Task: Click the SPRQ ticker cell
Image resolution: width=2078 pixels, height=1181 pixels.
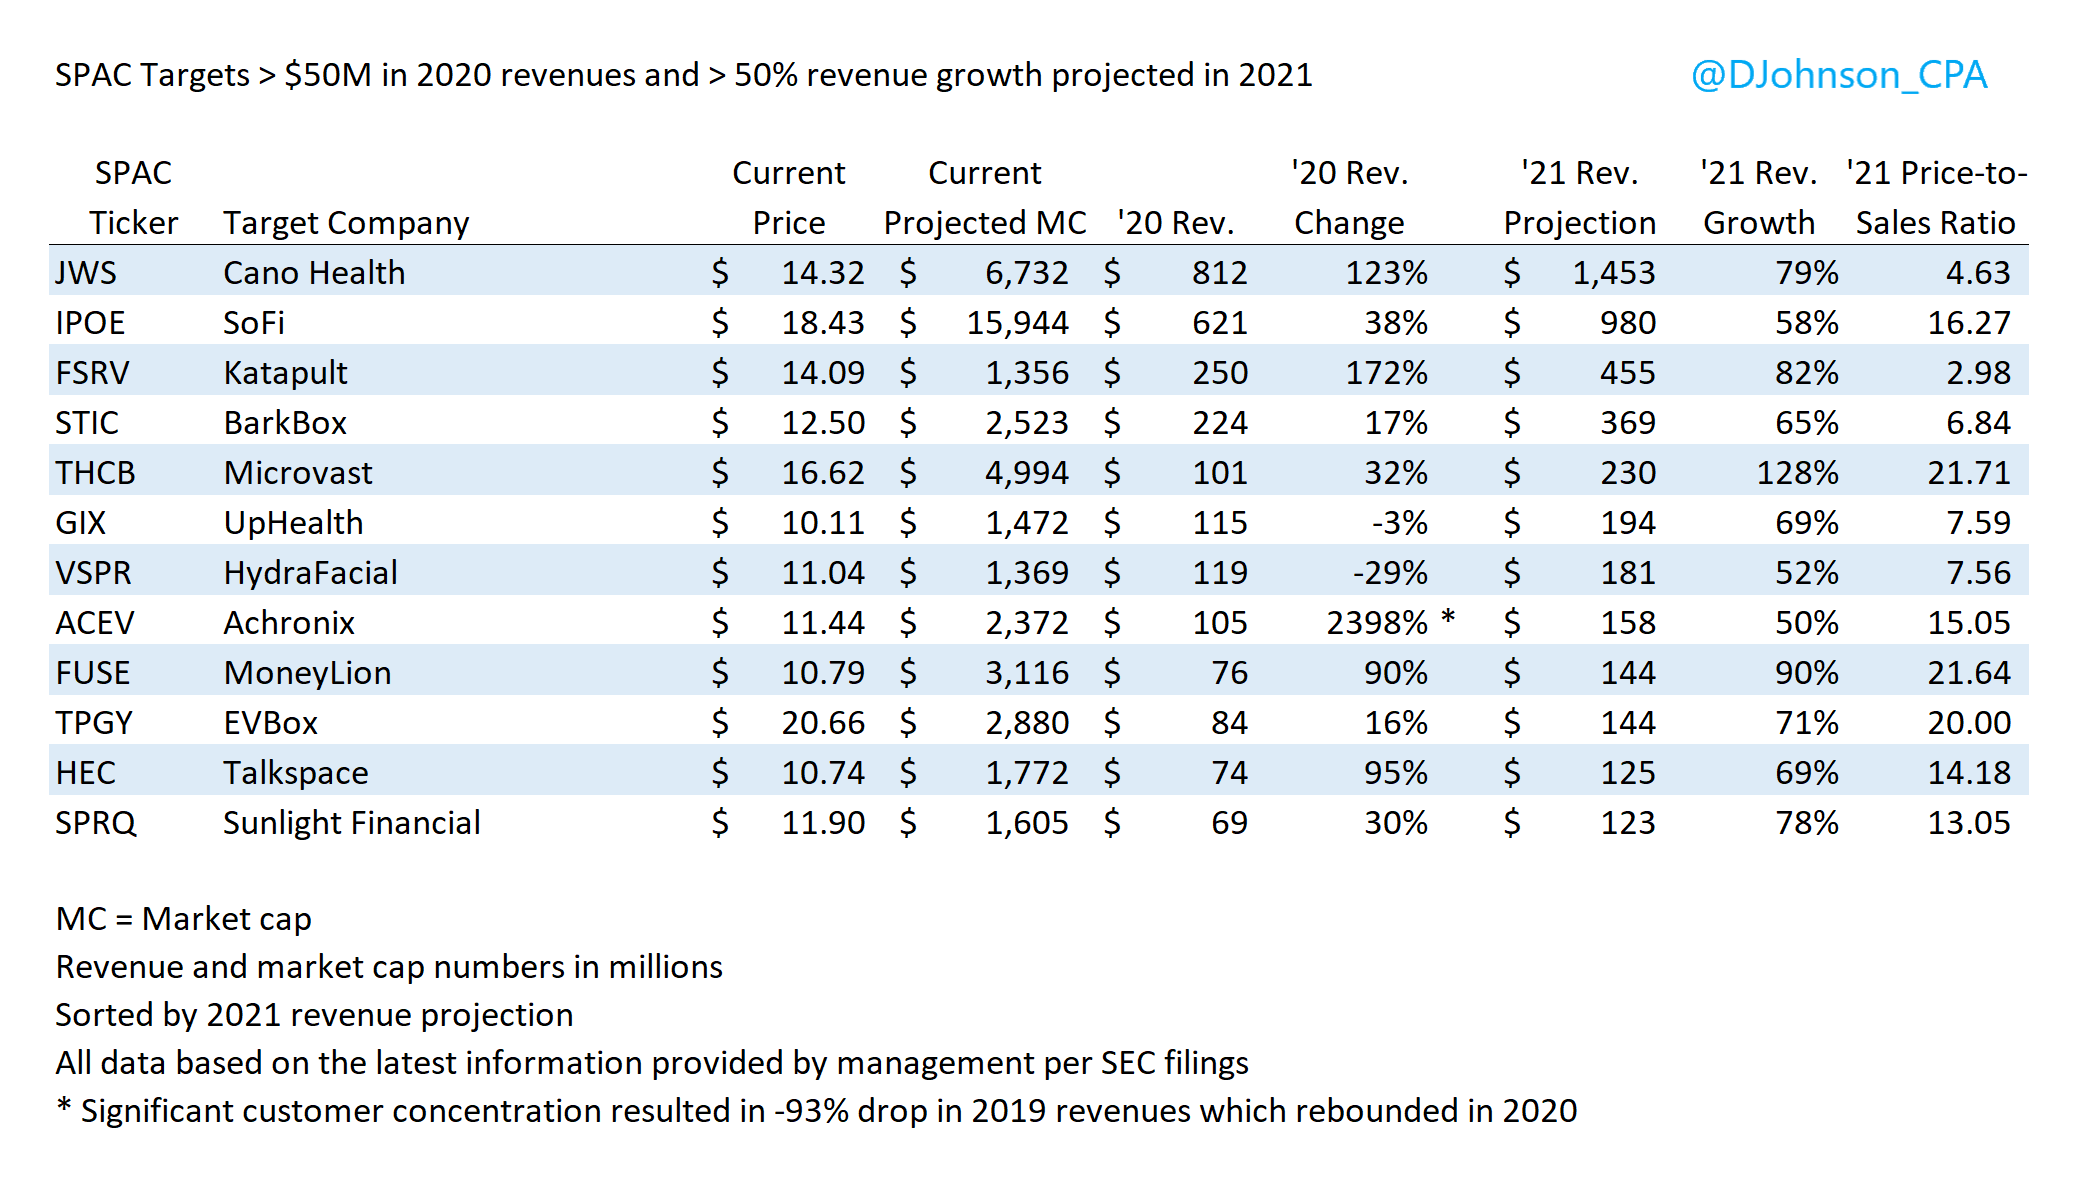Action: (x=95, y=823)
